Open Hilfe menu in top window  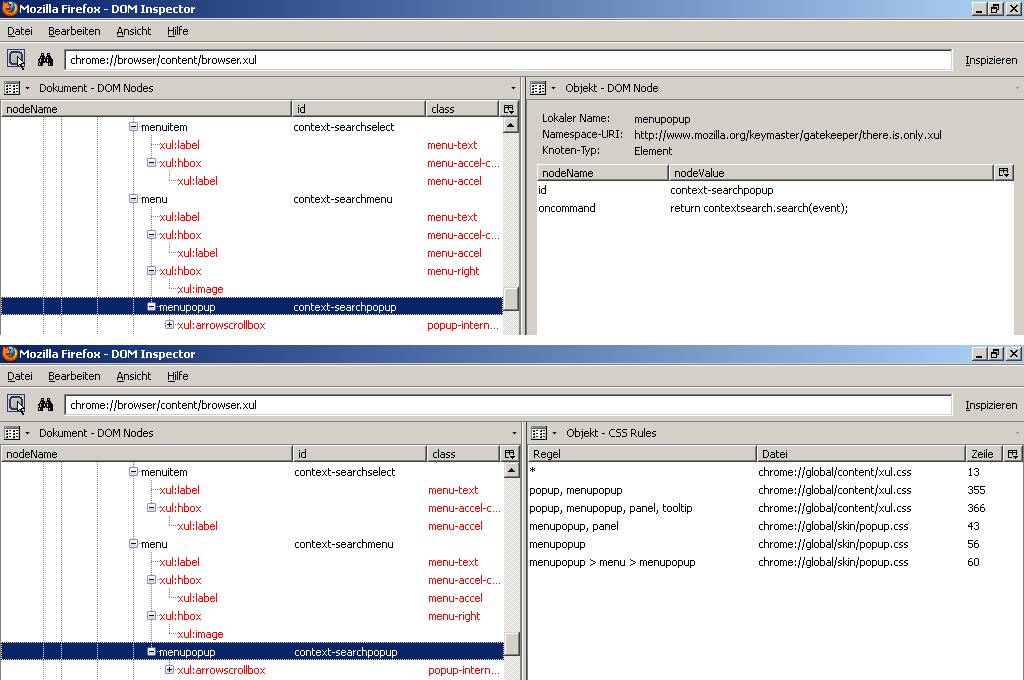(x=177, y=31)
